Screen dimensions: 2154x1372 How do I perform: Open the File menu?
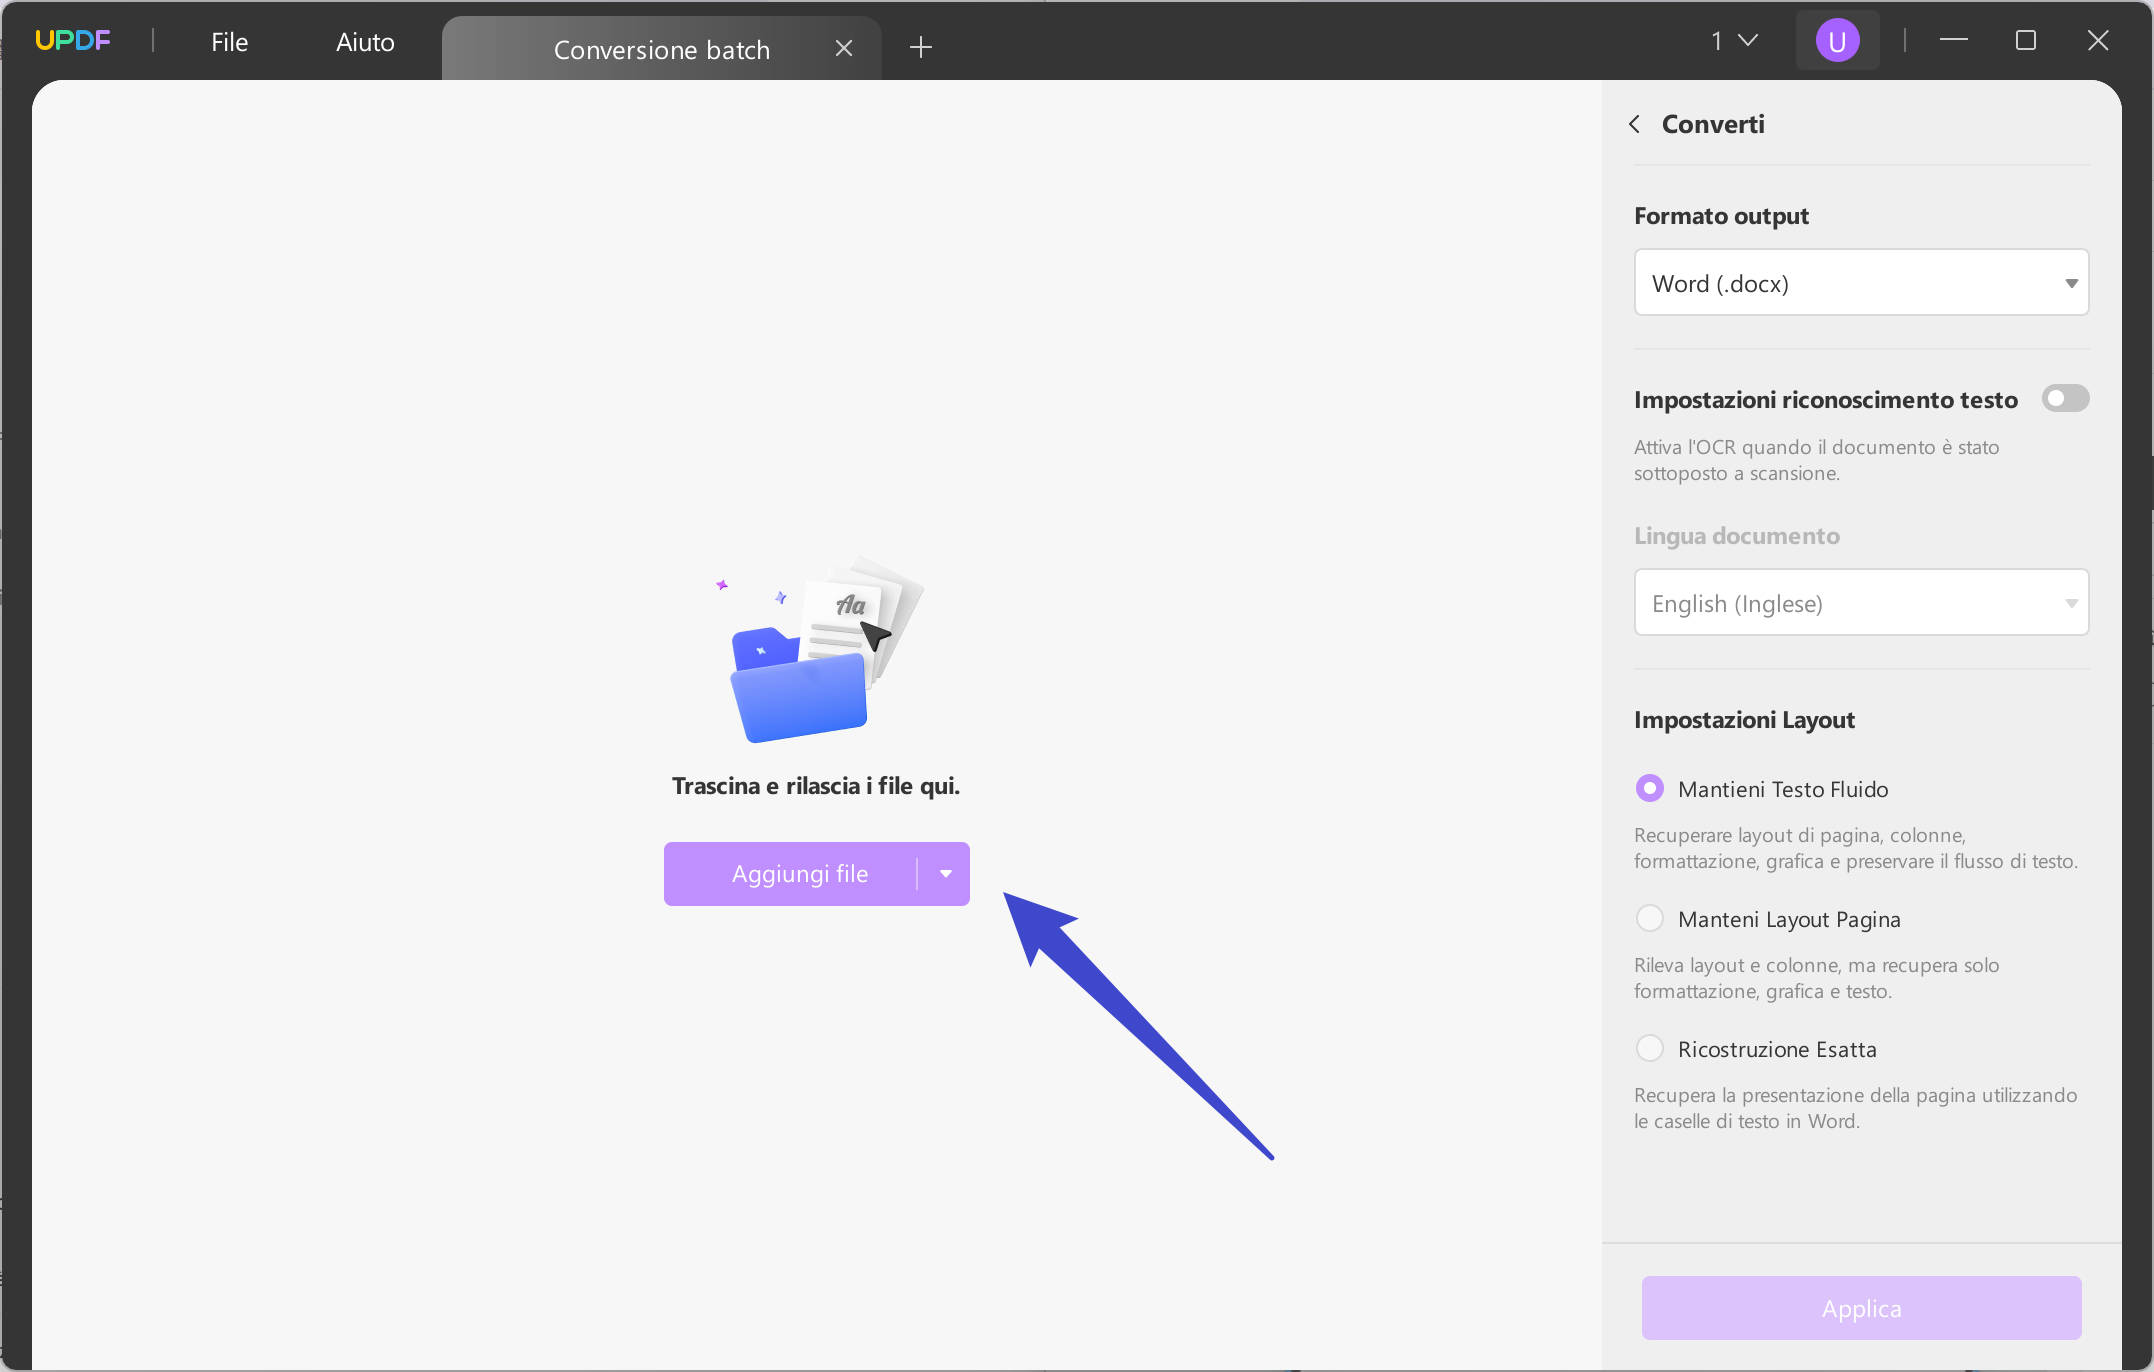click(x=229, y=42)
